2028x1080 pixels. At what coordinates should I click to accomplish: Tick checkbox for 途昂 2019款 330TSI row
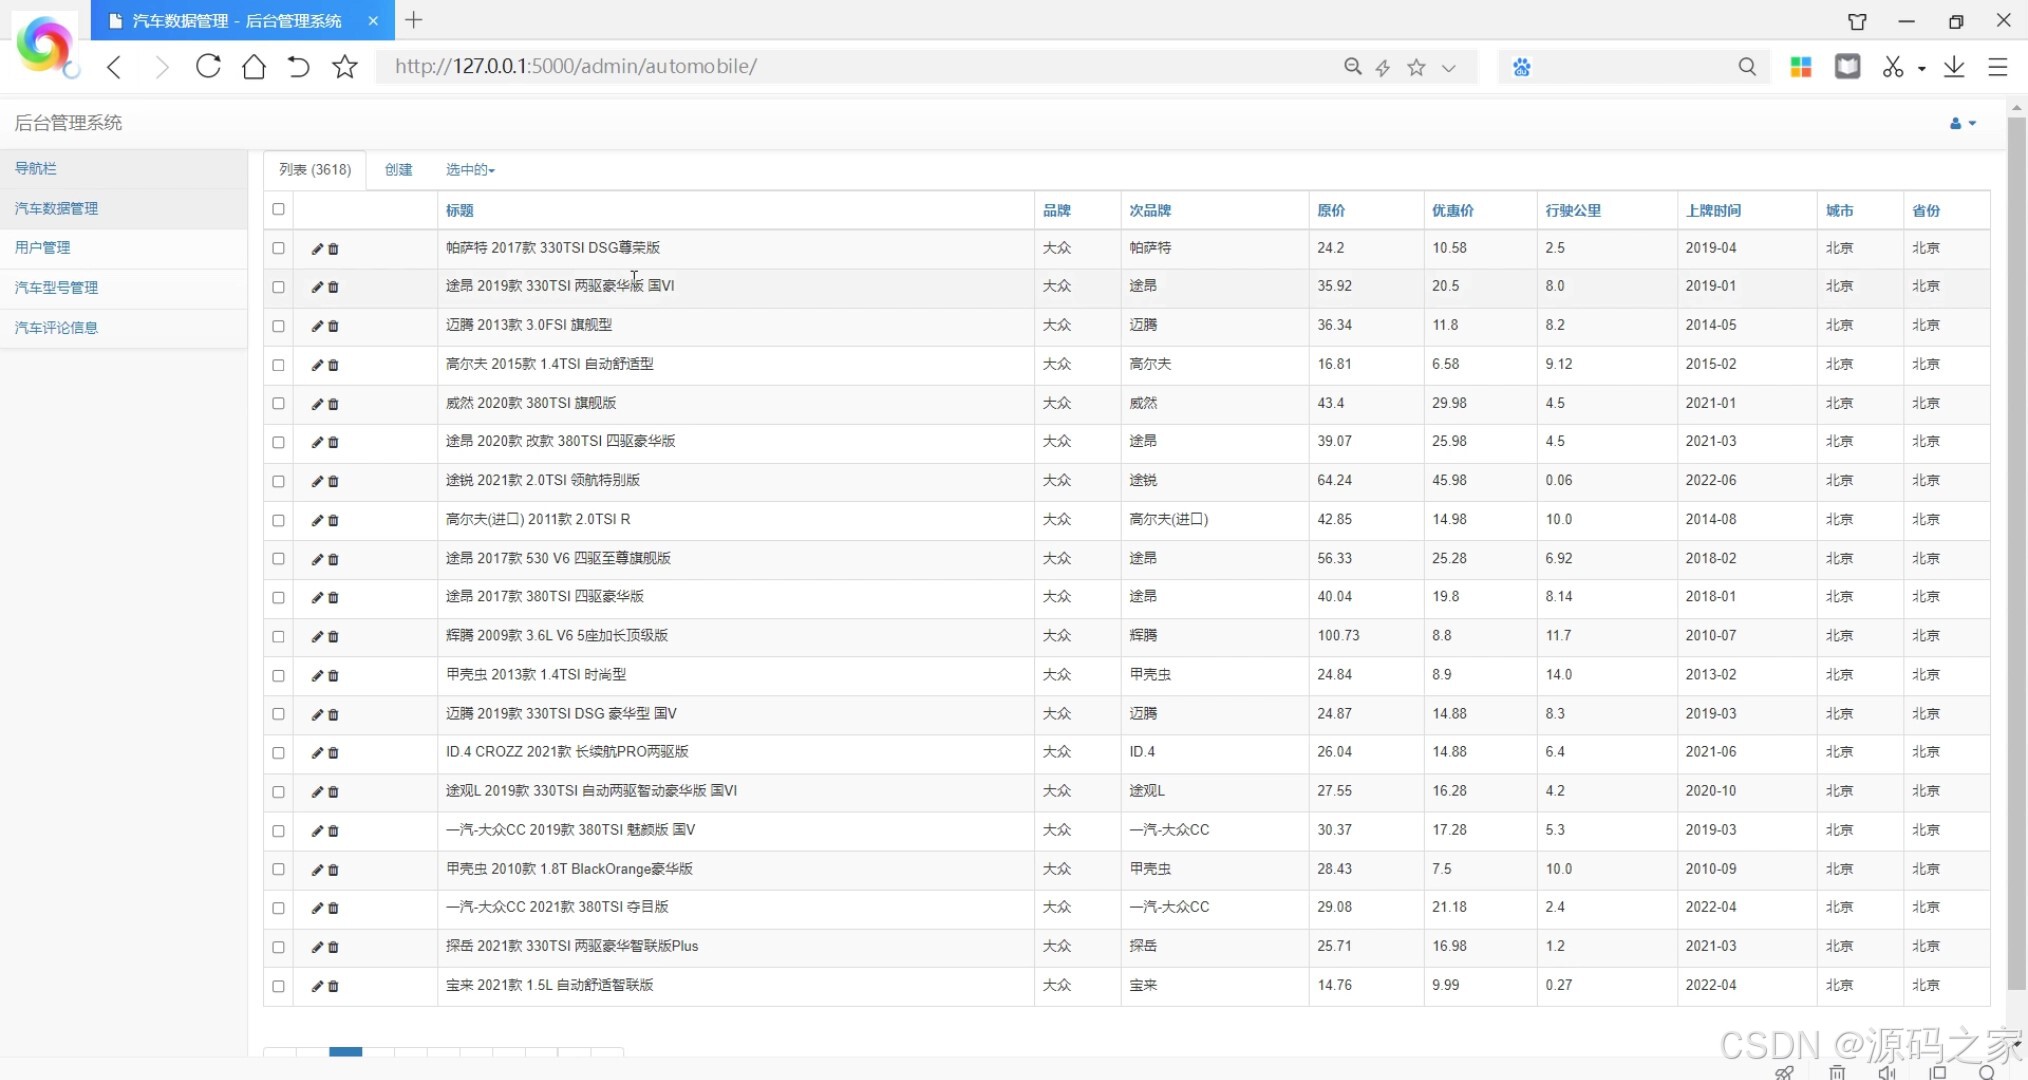278,287
